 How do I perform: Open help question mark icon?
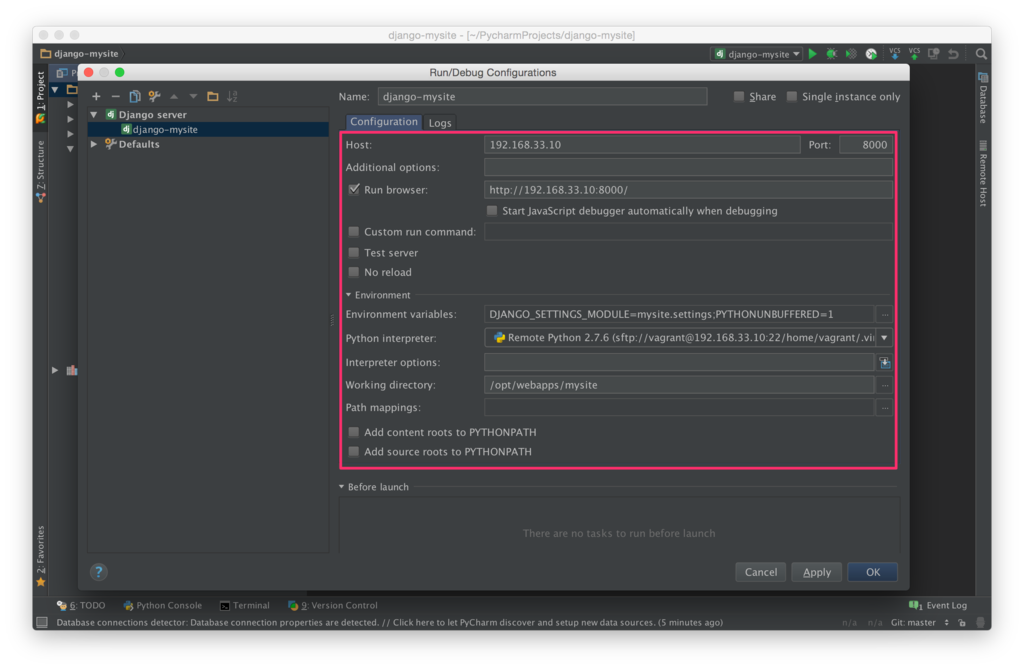[99, 572]
